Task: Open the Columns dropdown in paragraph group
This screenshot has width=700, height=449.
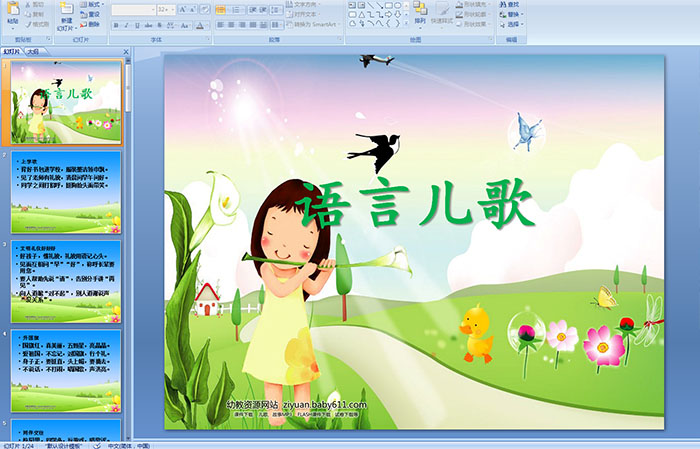Action: [x=277, y=25]
